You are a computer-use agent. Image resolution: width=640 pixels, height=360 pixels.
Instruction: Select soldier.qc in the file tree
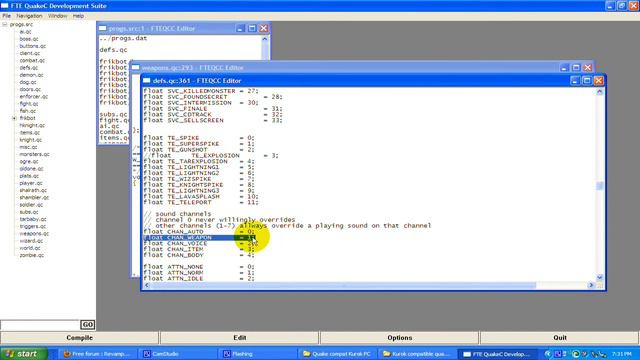pos(31,205)
